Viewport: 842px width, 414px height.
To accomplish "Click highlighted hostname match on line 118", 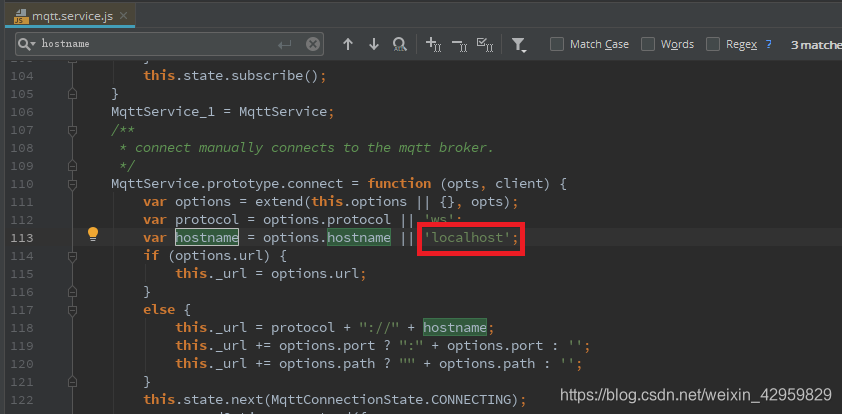I will pos(454,327).
